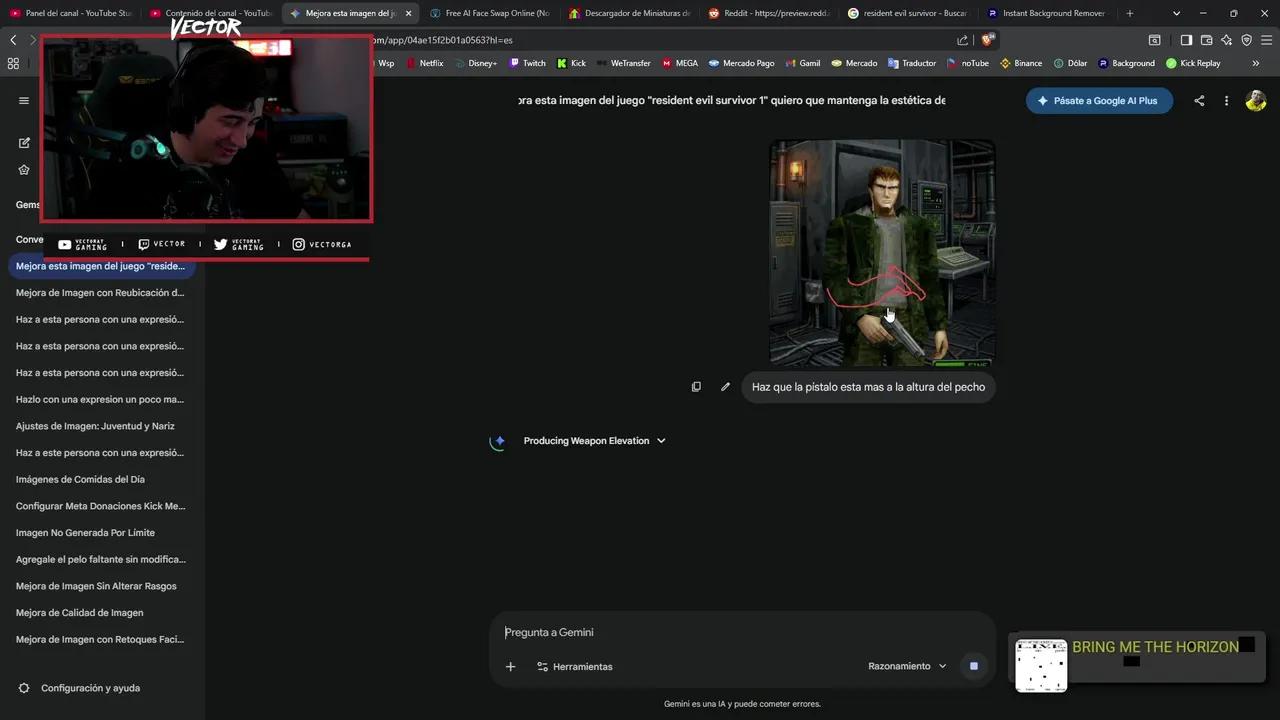Image resolution: width=1280 pixels, height=720 pixels.
Task: Open the Mercado Pago bookmark
Action: [x=742, y=63]
